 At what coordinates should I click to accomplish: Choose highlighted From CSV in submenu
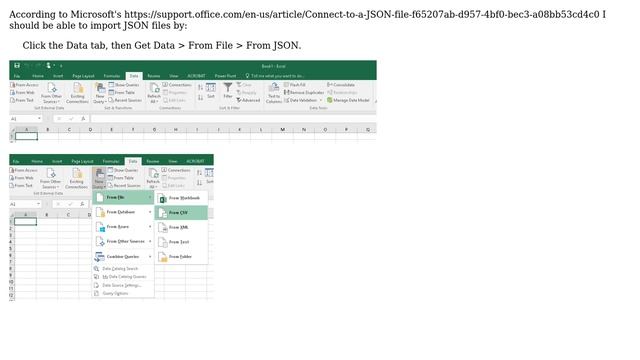(181, 213)
